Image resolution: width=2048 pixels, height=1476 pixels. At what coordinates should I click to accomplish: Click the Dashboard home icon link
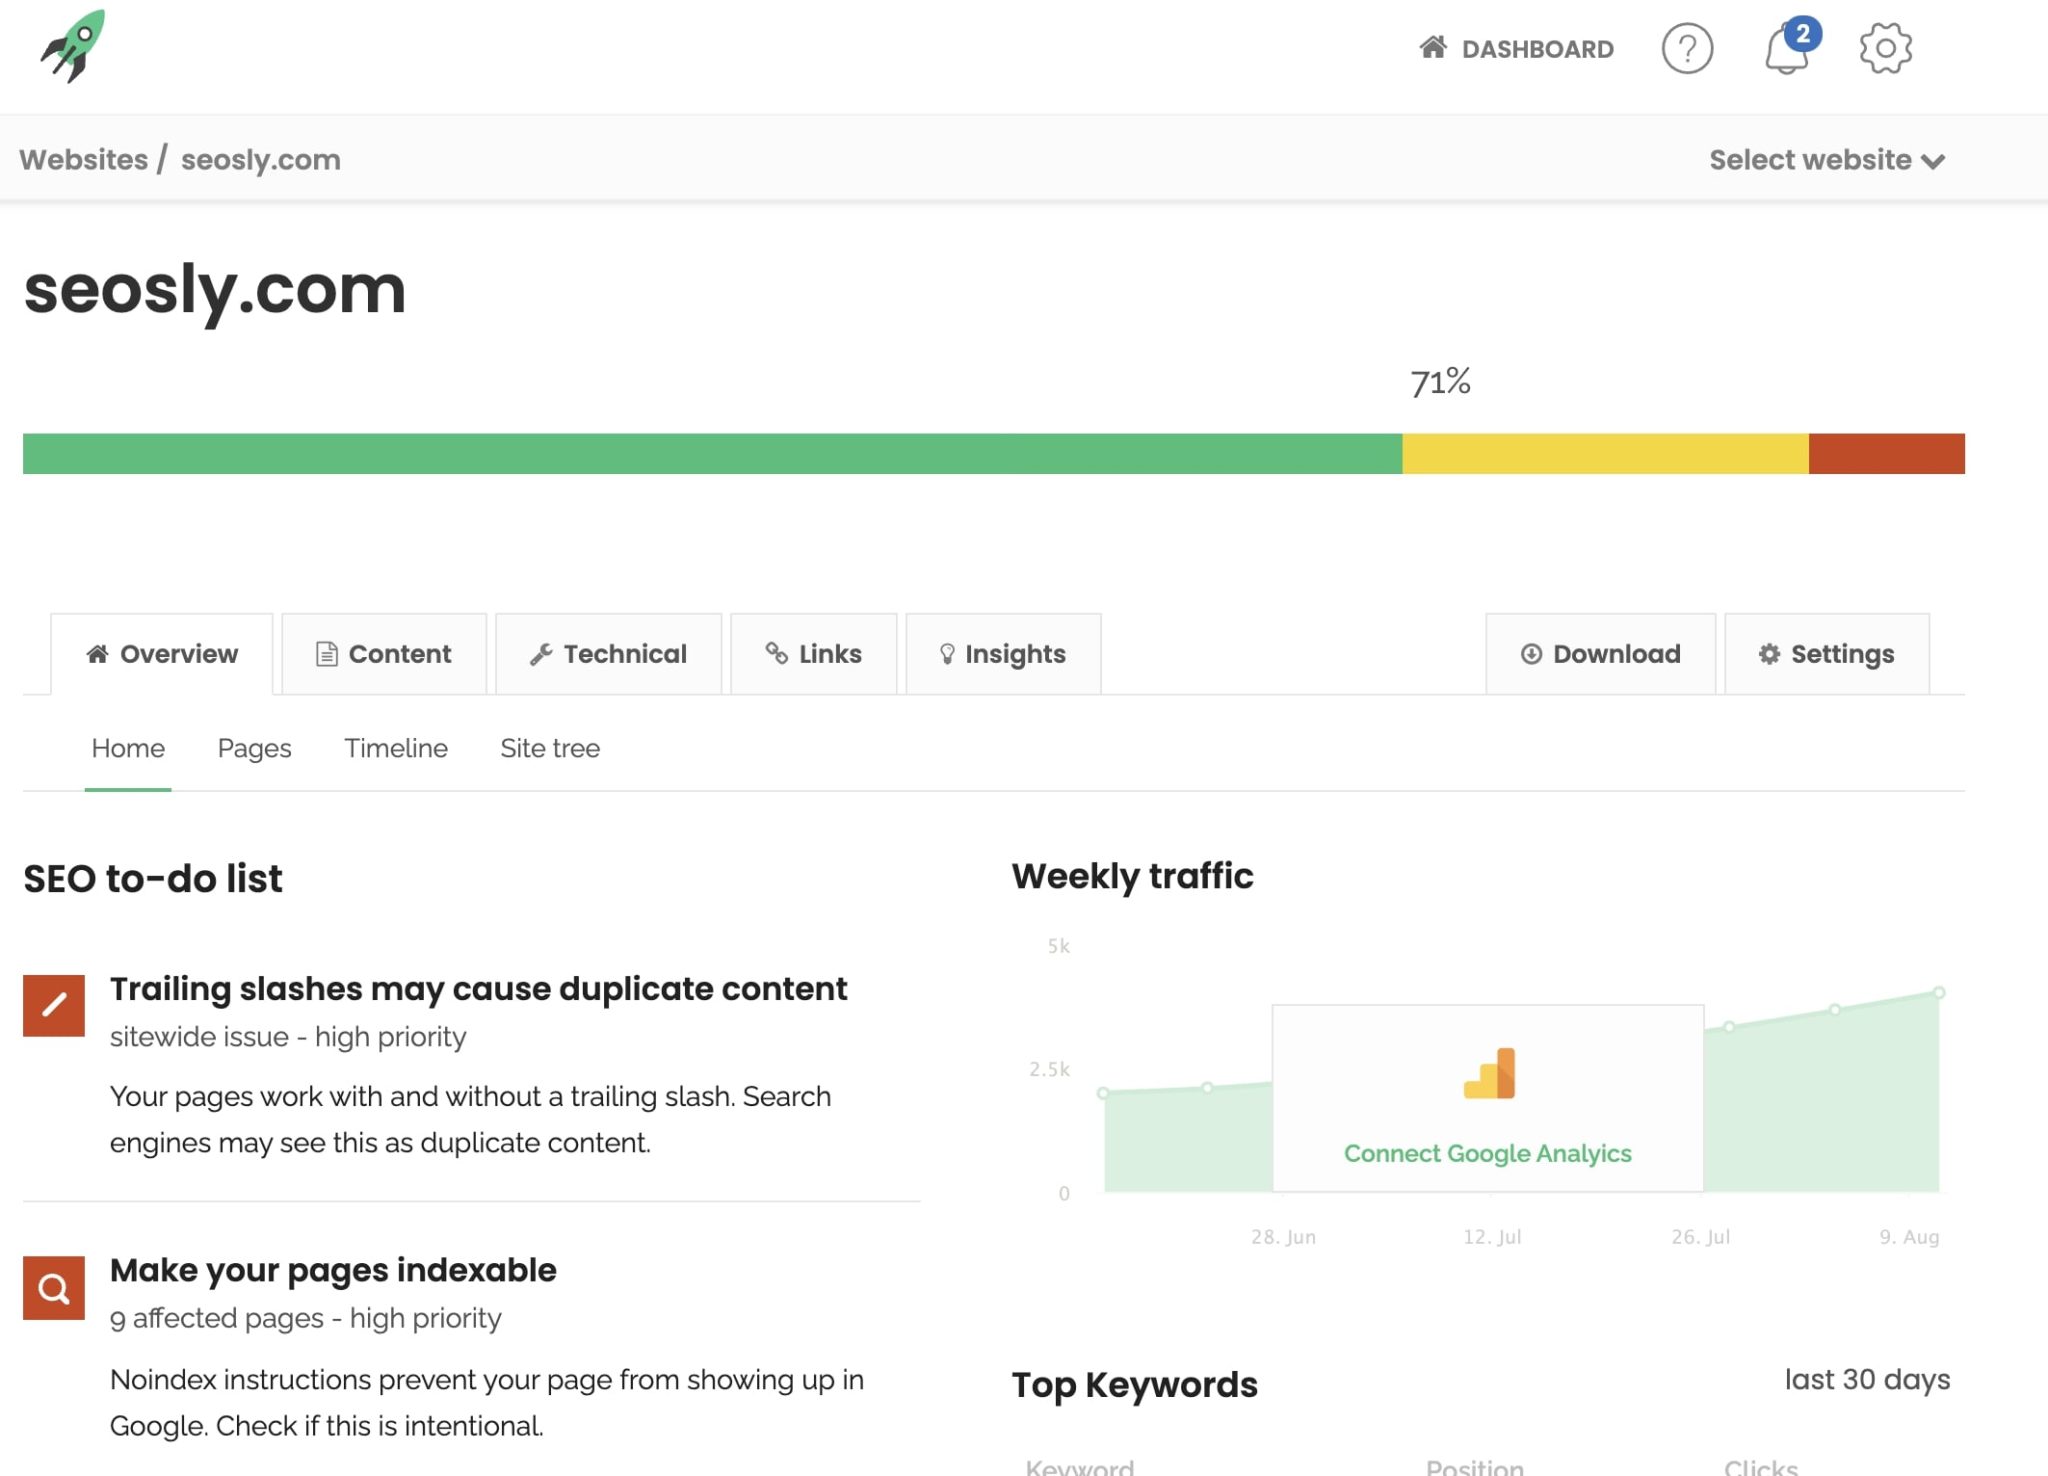pos(1516,48)
